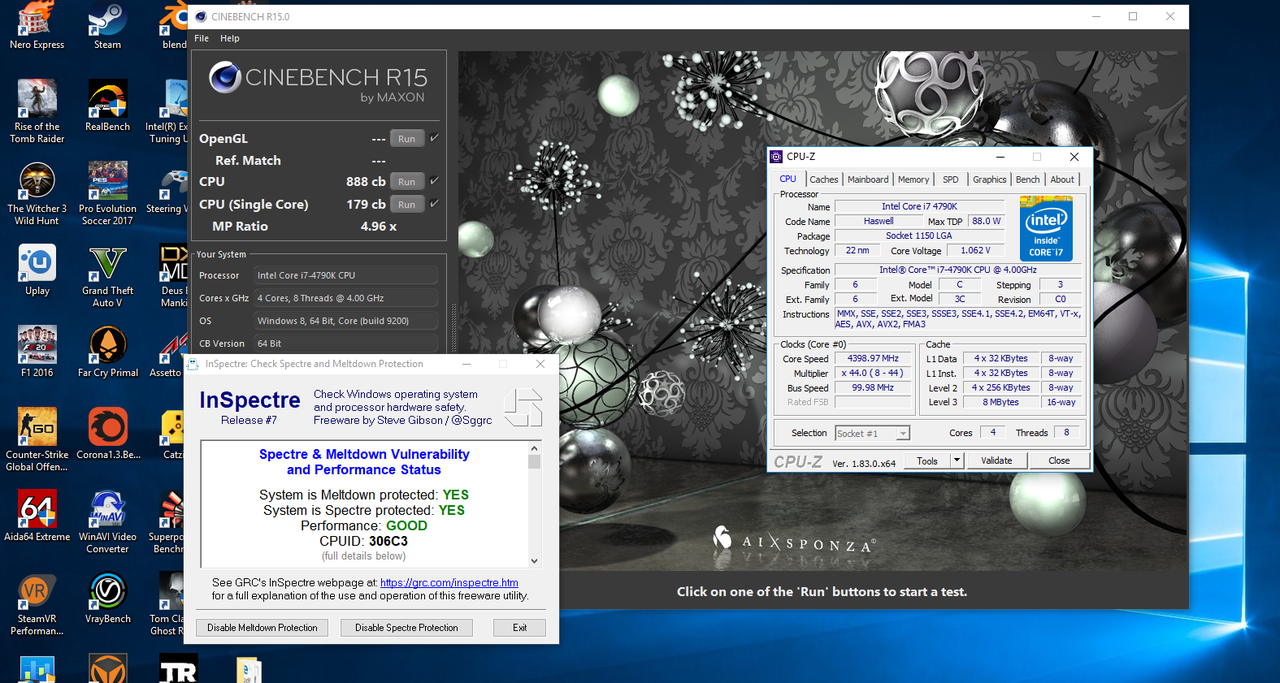
Task: Toggle the CPU test checkbox in Cinebench
Action: point(434,181)
